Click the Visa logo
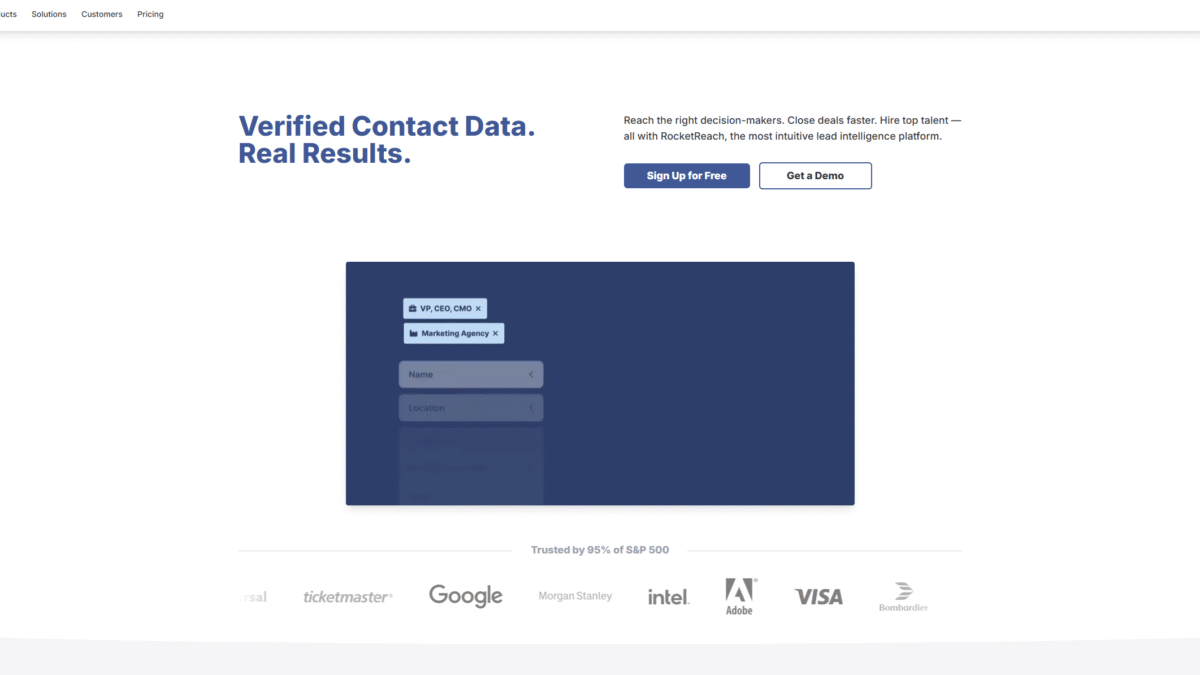 click(819, 597)
